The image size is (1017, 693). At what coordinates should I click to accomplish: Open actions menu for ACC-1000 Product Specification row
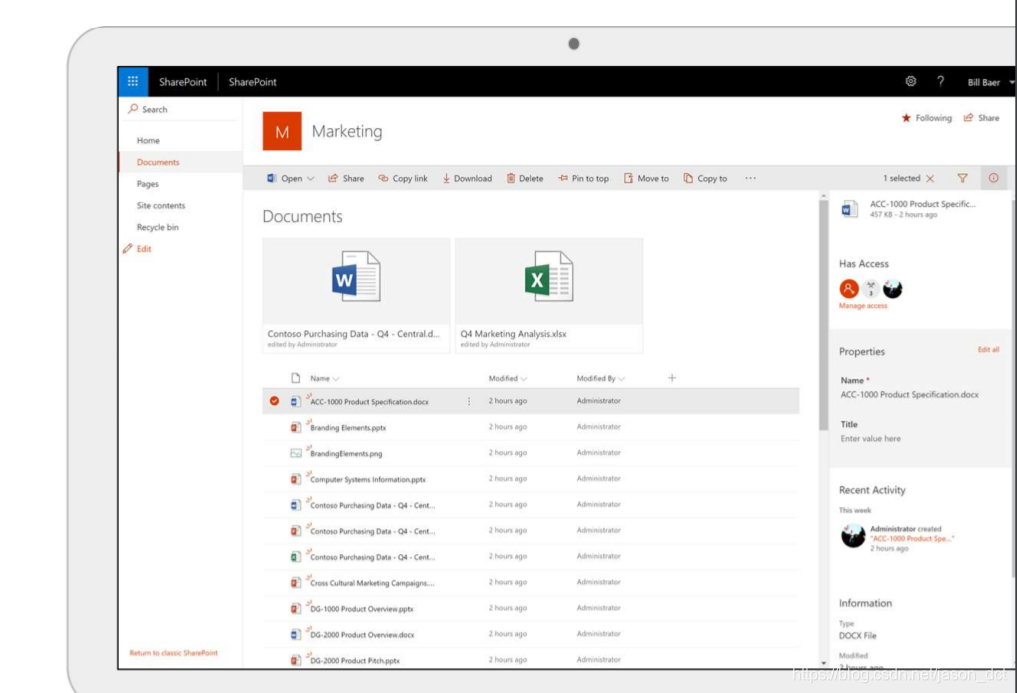pos(469,401)
